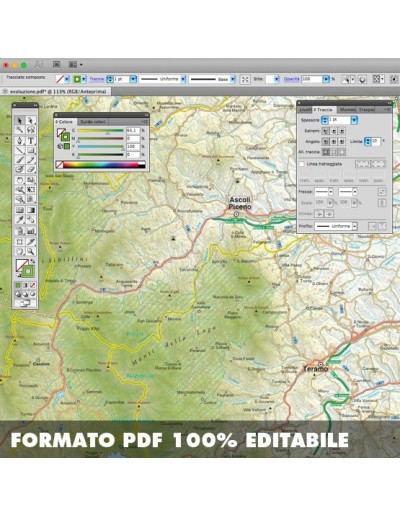Select the Rotate tool

pos(20,180)
